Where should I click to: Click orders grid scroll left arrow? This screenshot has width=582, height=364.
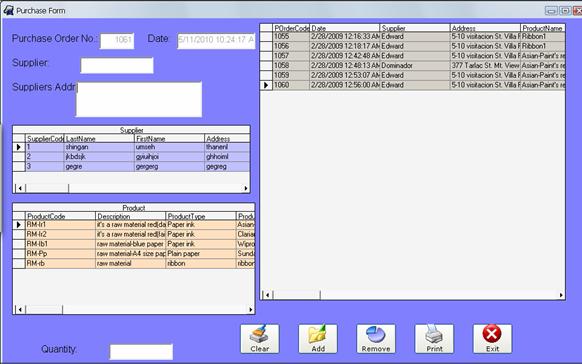(x=267, y=295)
